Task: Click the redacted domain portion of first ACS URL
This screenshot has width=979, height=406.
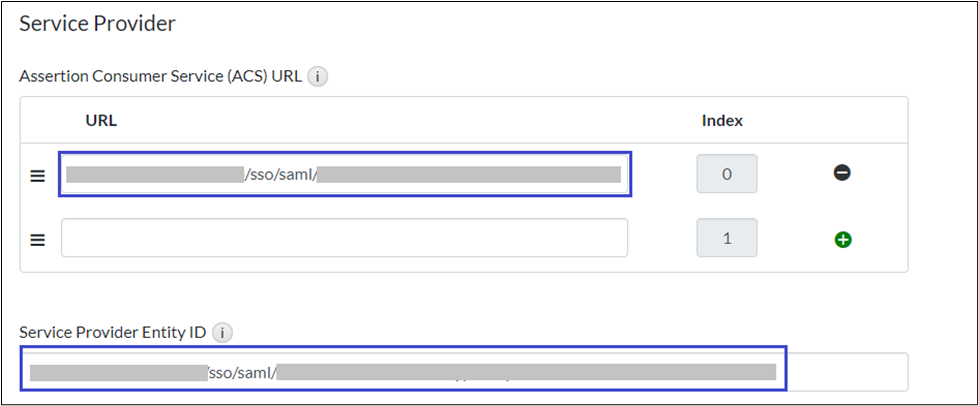Action: click(155, 174)
